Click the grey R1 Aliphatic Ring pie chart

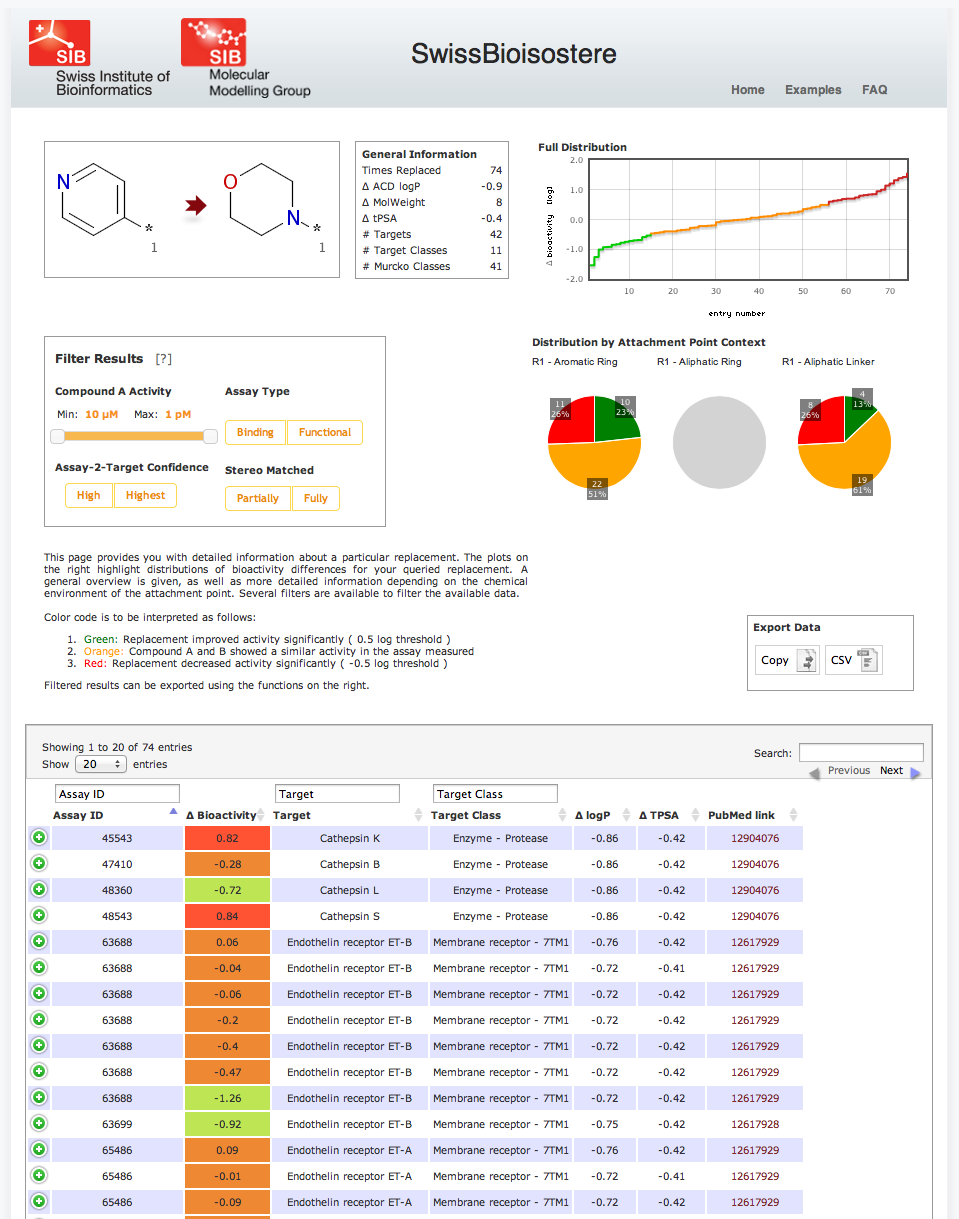(x=719, y=442)
